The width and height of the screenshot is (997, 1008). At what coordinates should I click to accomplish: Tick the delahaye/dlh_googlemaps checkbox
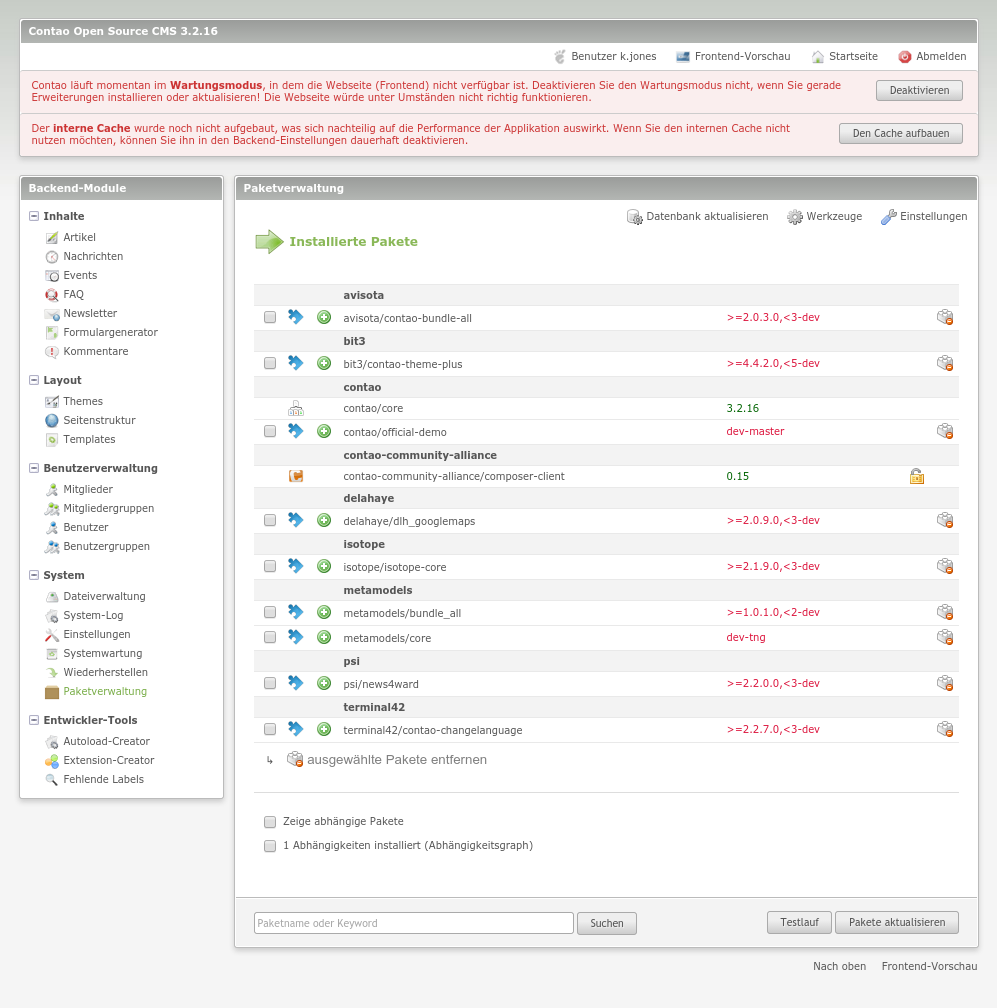pyautogui.click(x=270, y=520)
